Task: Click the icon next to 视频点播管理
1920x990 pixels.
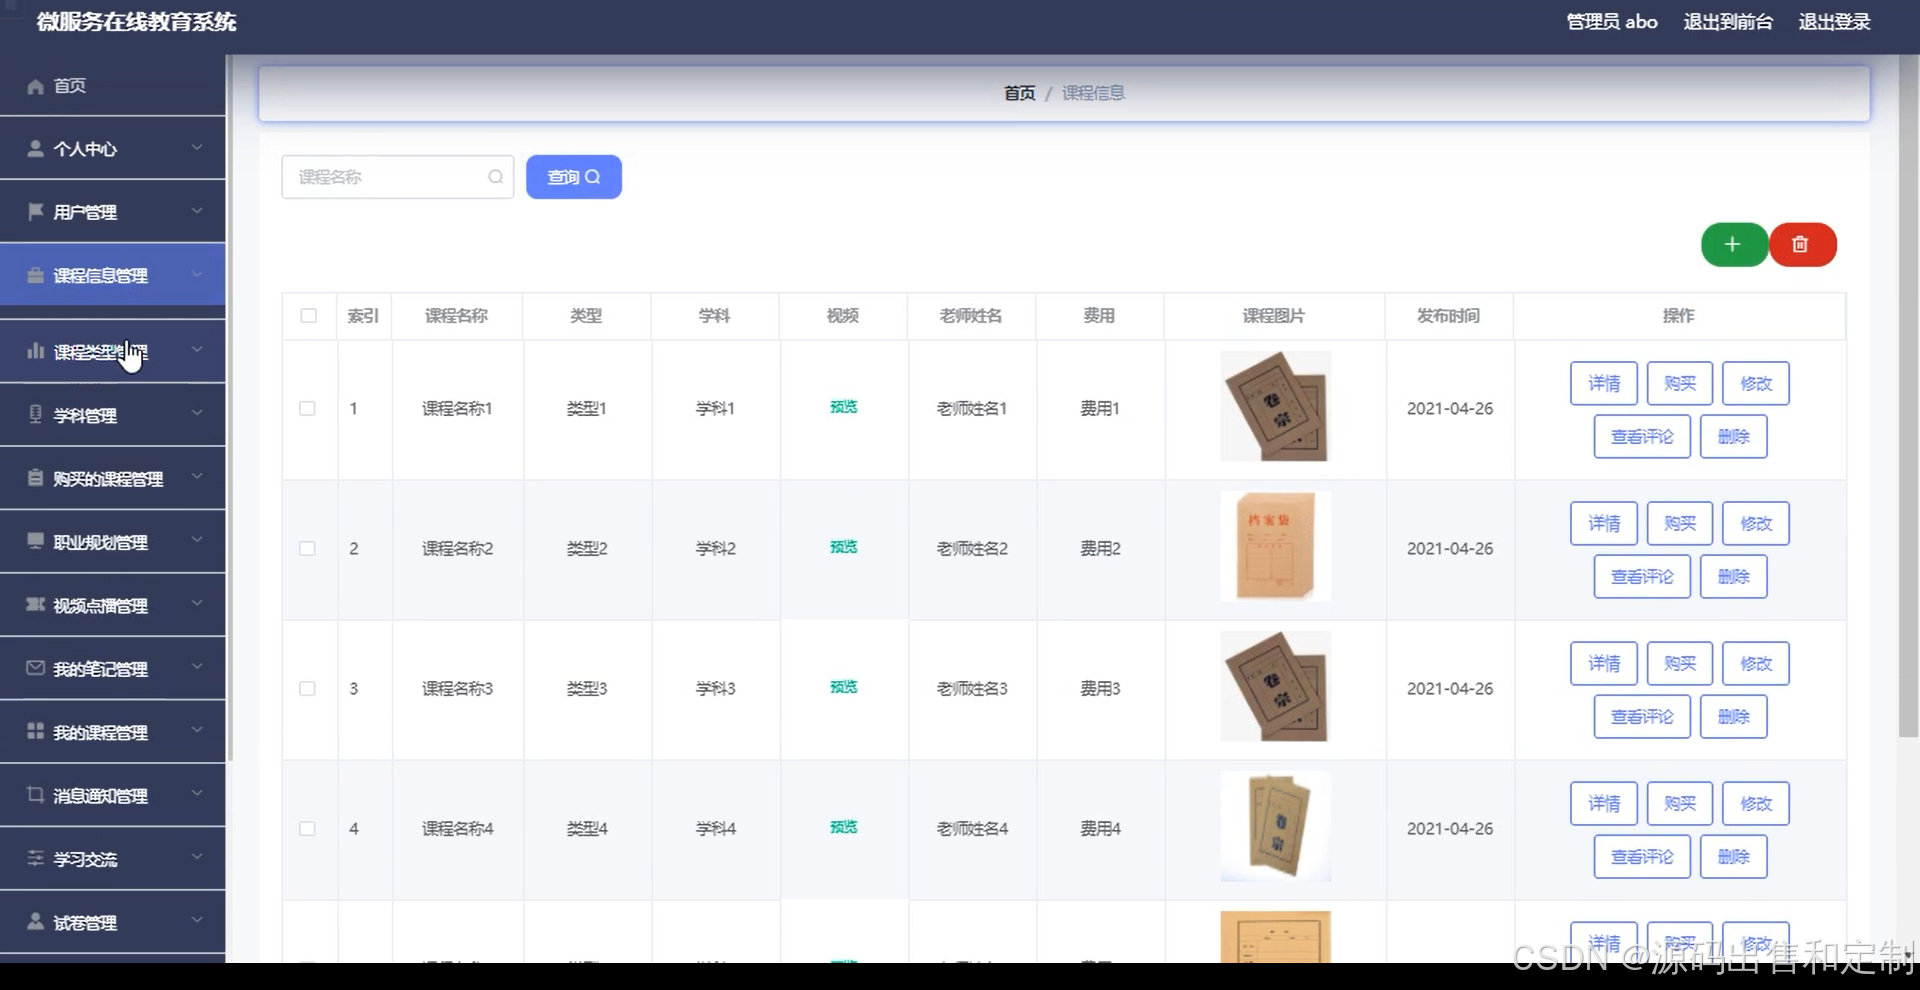Action: tap(35, 604)
